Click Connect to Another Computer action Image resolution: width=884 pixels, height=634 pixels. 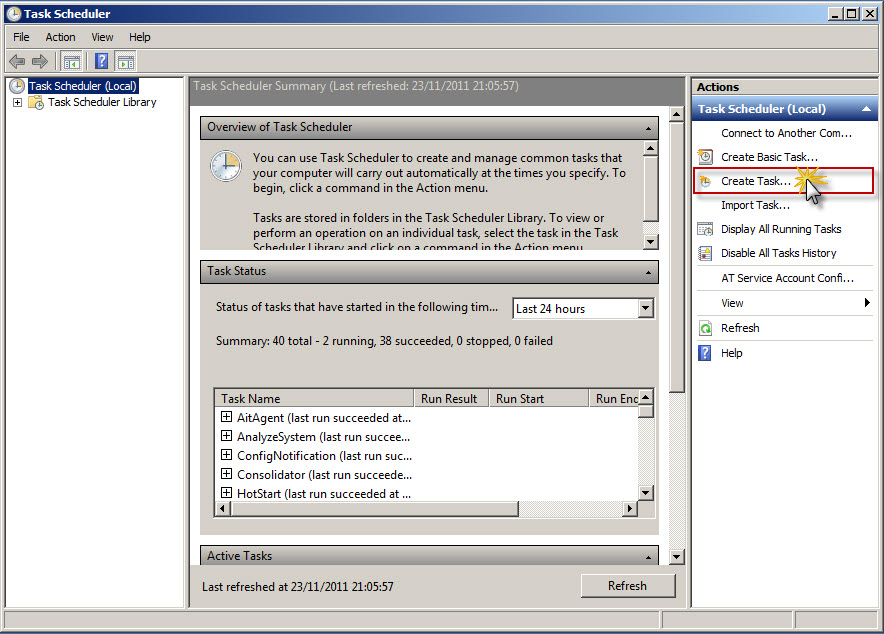tap(786, 133)
